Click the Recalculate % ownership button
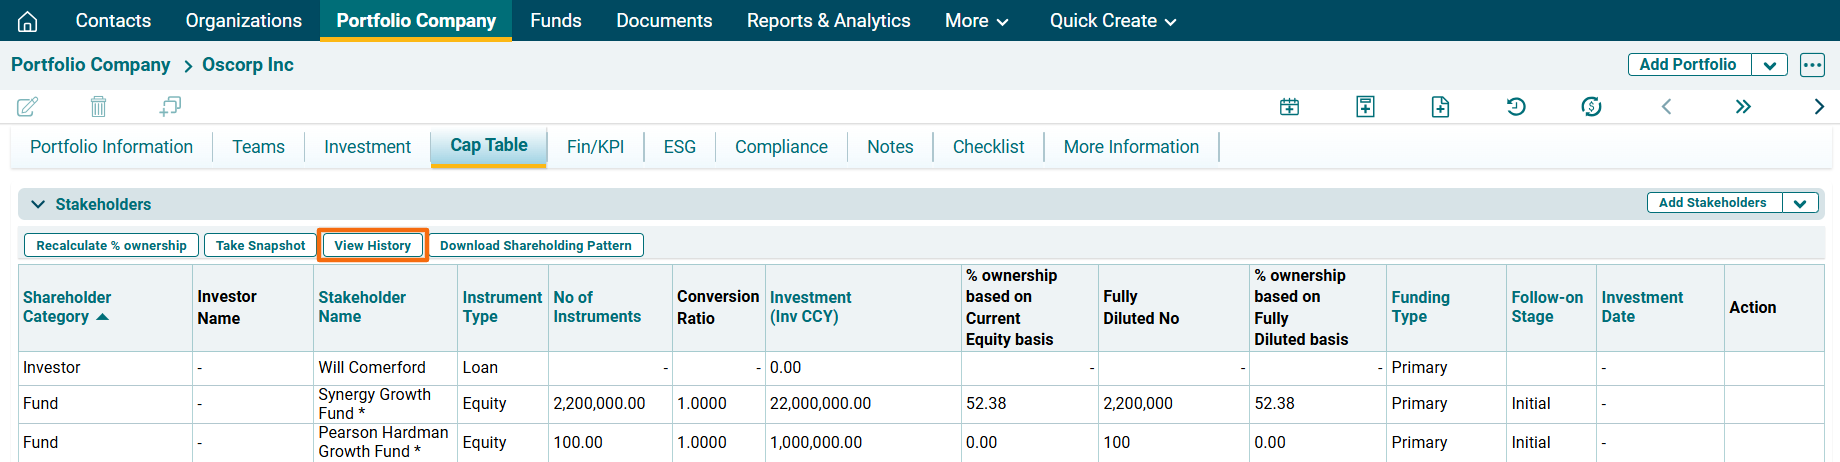 coord(111,245)
